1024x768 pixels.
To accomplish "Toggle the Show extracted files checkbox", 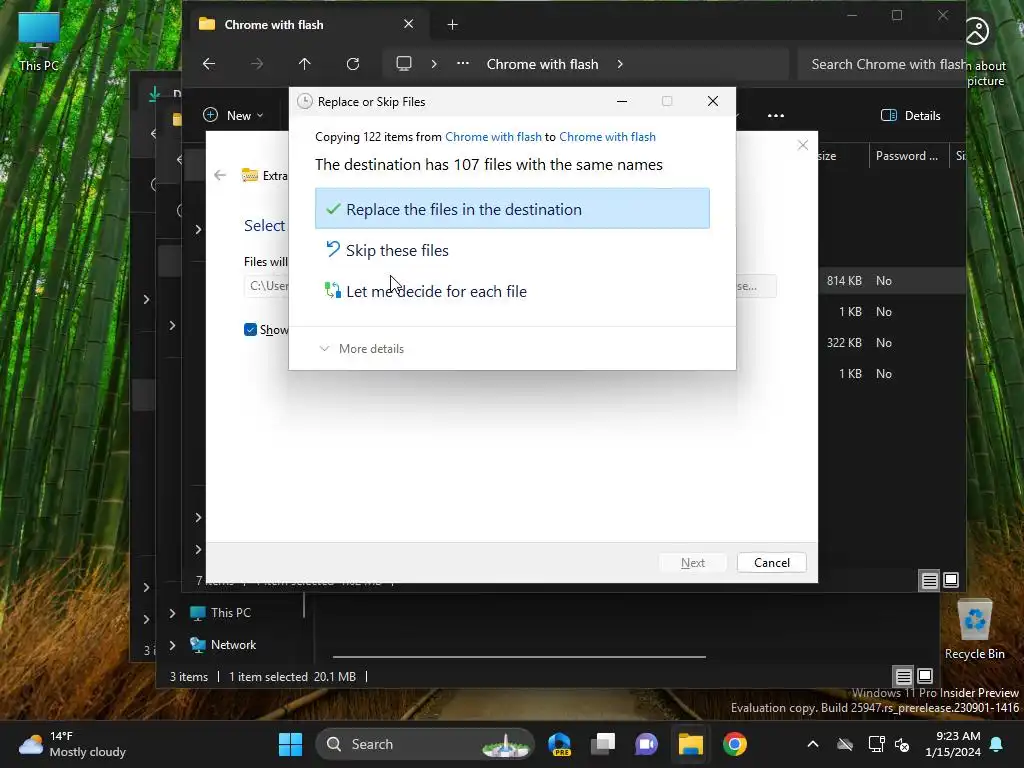I will [x=250, y=330].
